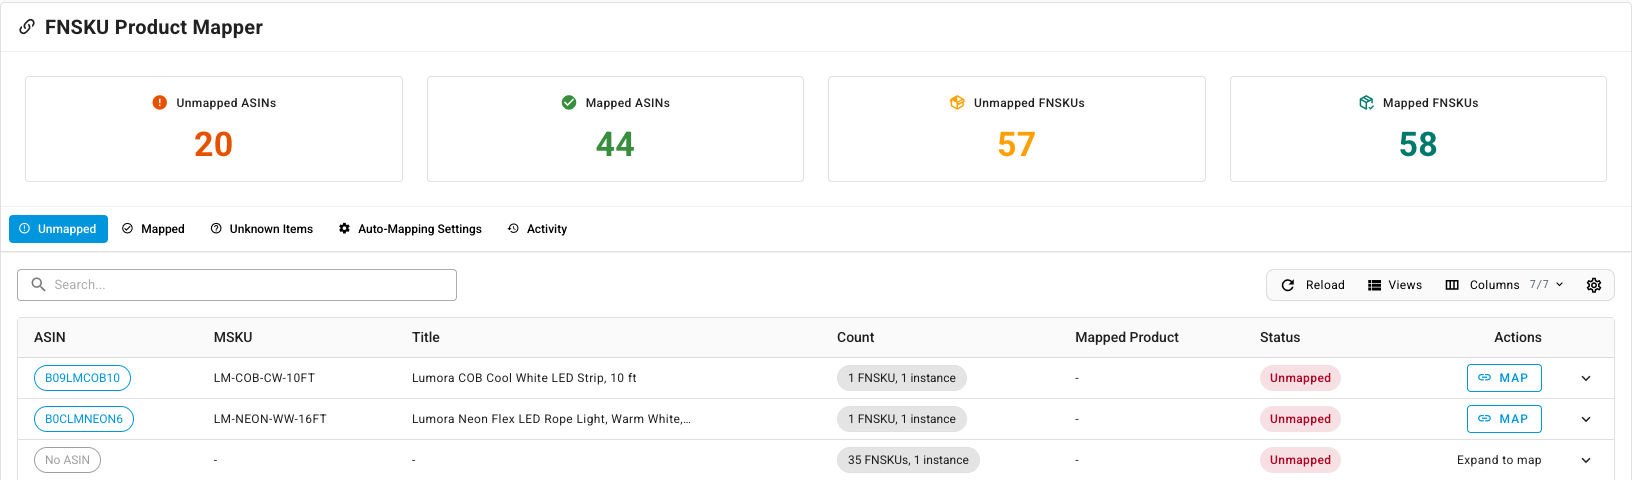The image size is (1632, 480).
Task: Click the Unmapped status badge for B0CLMNEON6
Action: [1300, 419]
